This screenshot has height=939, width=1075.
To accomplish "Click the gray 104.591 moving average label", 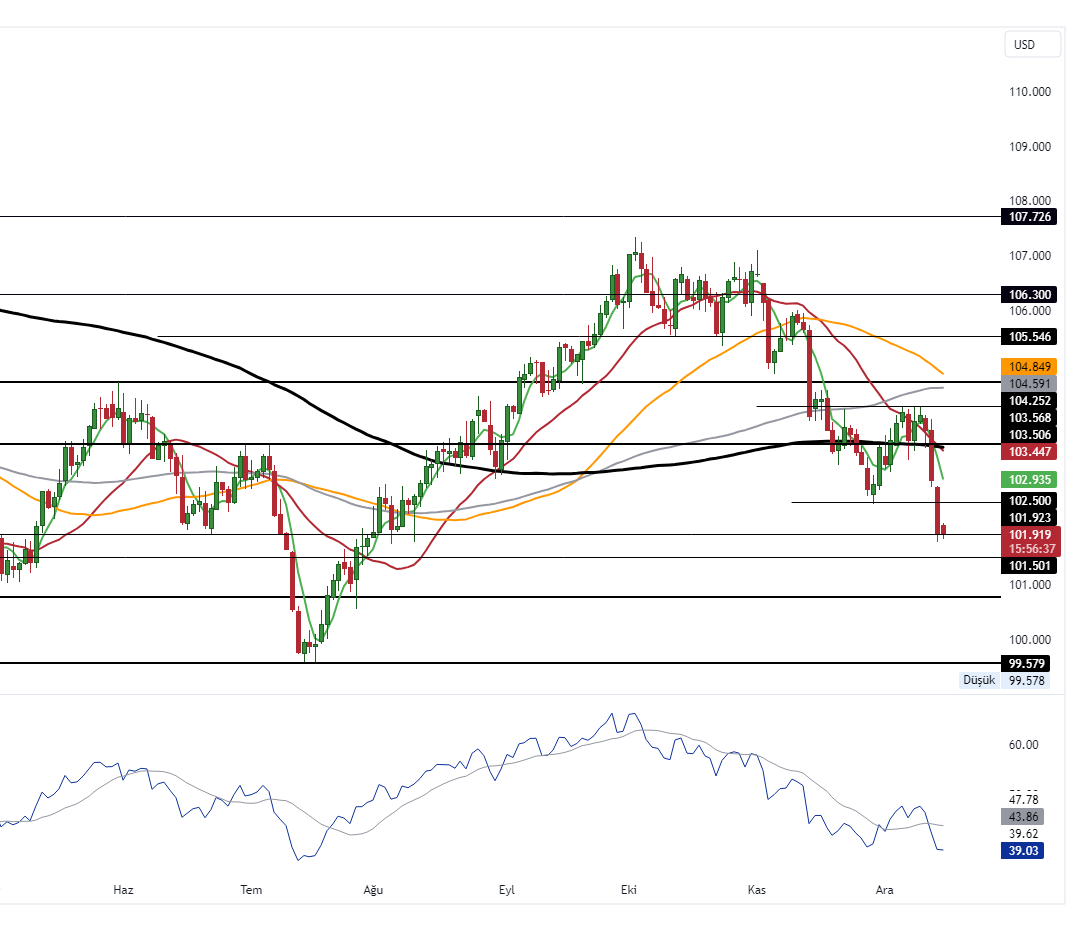I will 1030,383.
